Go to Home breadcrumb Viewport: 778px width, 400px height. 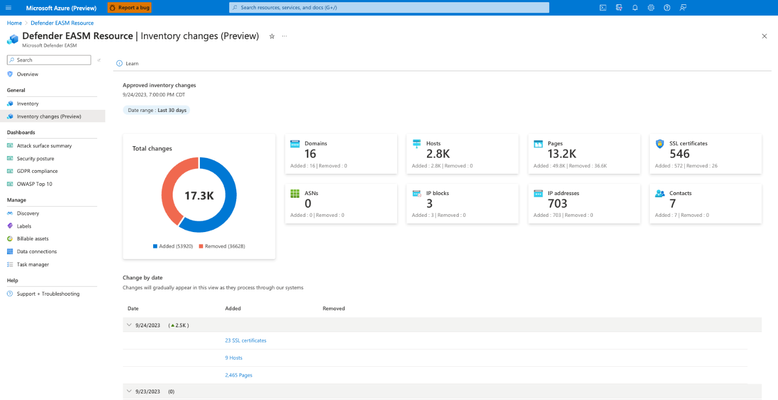(x=14, y=23)
